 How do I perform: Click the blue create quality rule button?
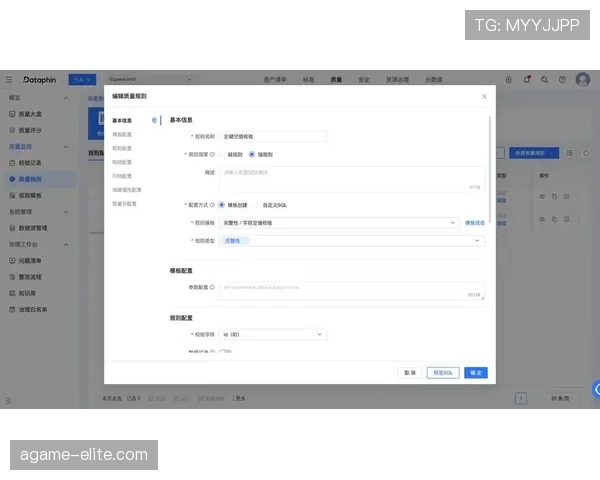coord(534,153)
